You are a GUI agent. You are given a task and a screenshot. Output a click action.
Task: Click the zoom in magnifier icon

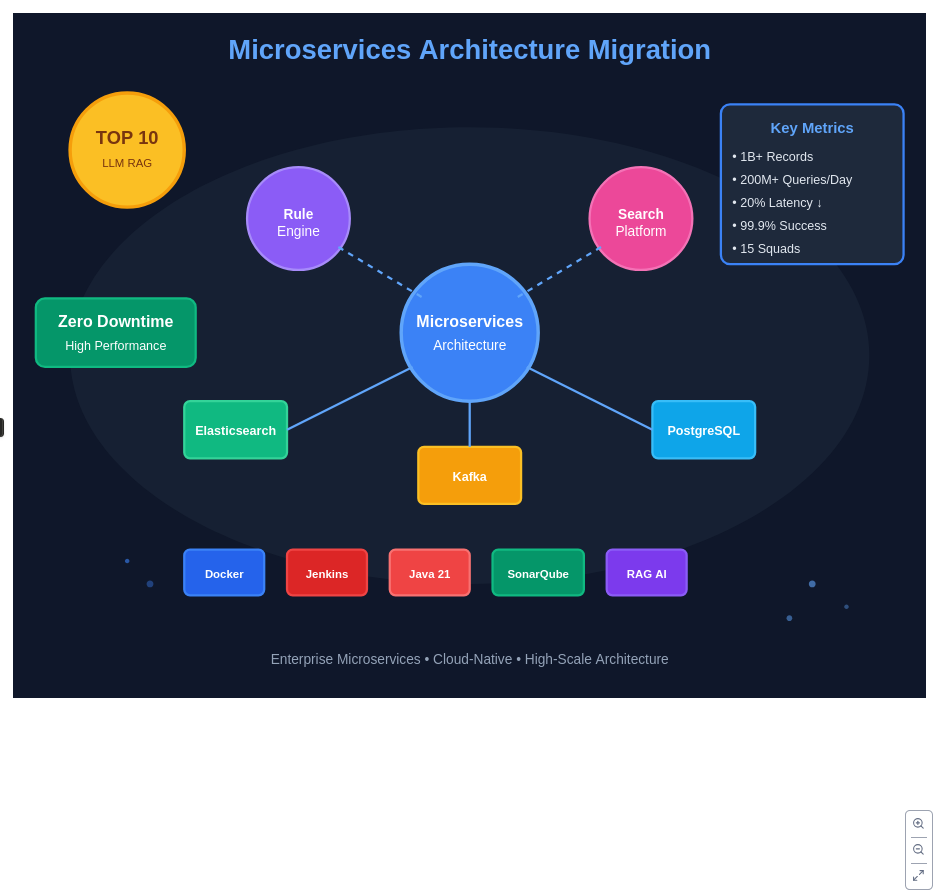pyautogui.click(x=918, y=824)
